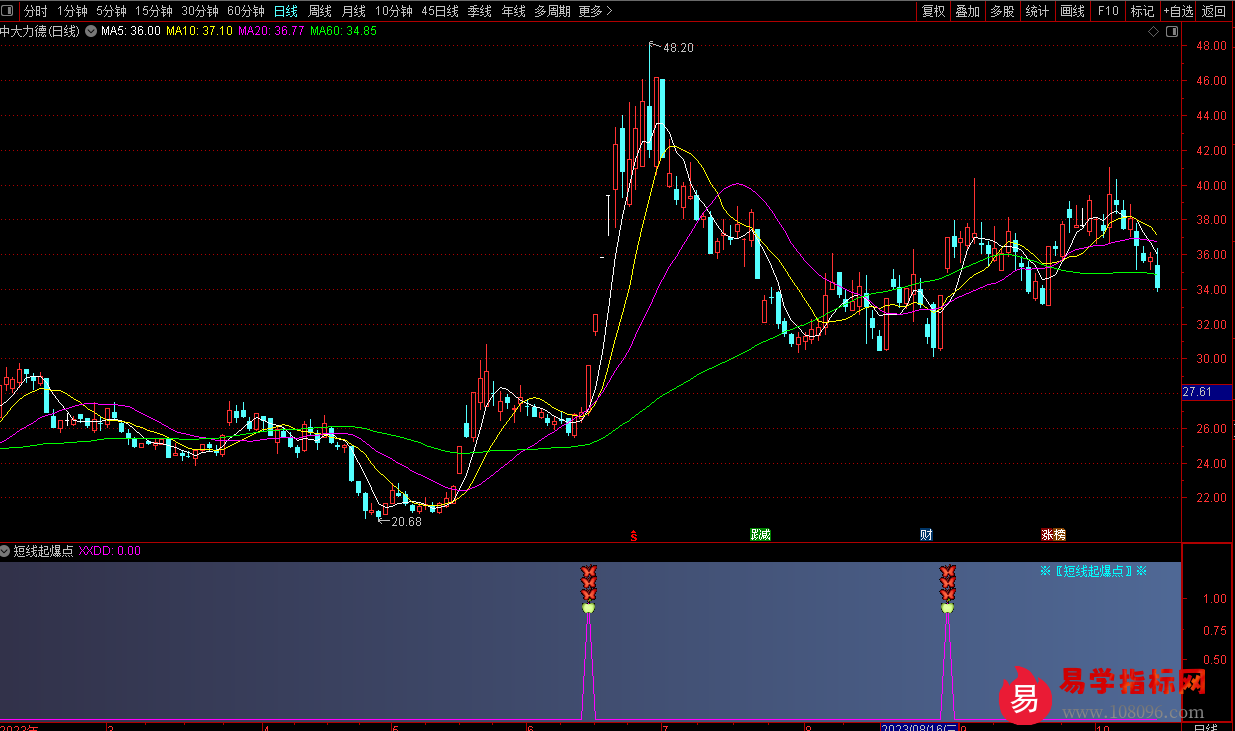Click the 中大力德(日线) chart title
The width and height of the screenshot is (1235, 731).
[40, 31]
